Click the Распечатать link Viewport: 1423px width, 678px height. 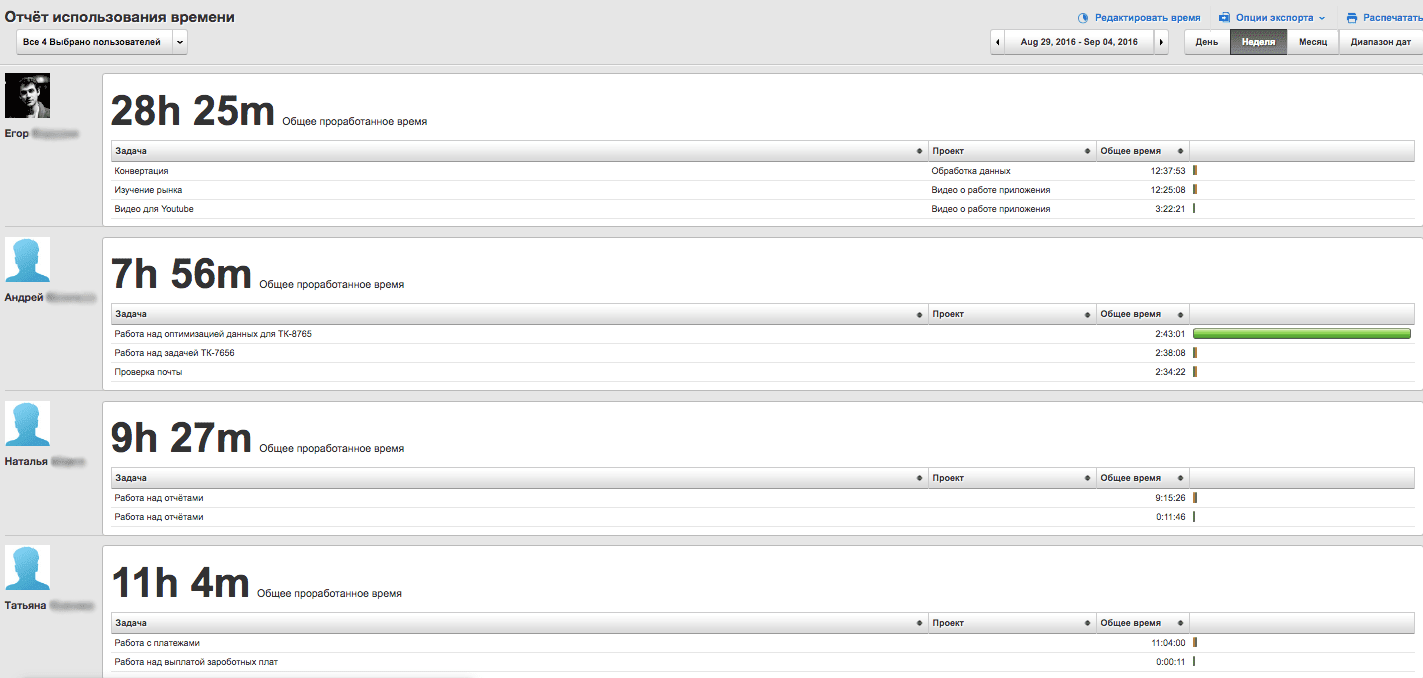[1392, 18]
